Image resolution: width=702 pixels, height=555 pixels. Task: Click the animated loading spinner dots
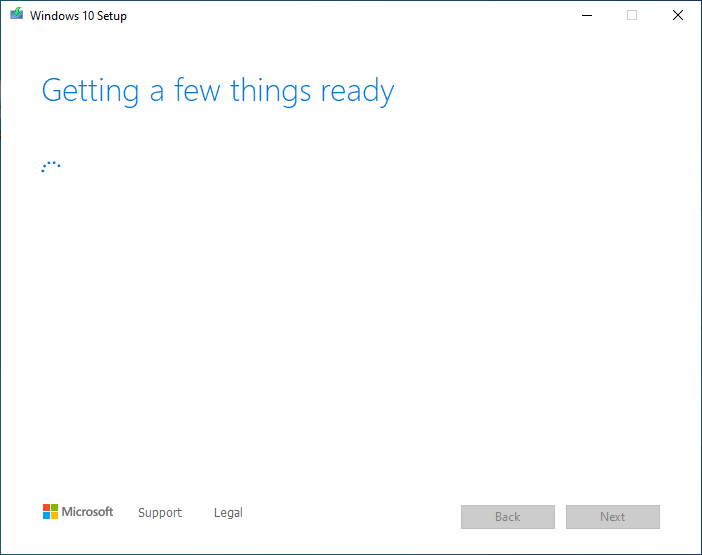click(51, 167)
